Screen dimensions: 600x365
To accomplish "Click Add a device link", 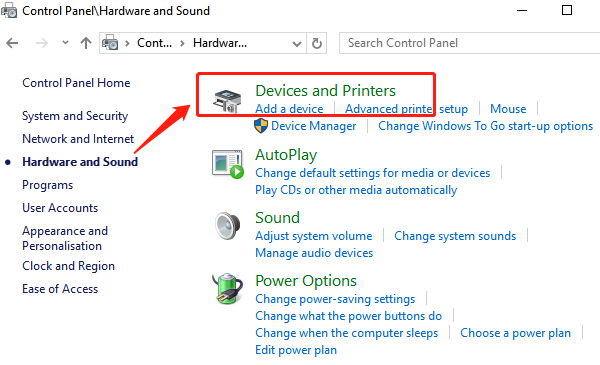I will tap(289, 109).
